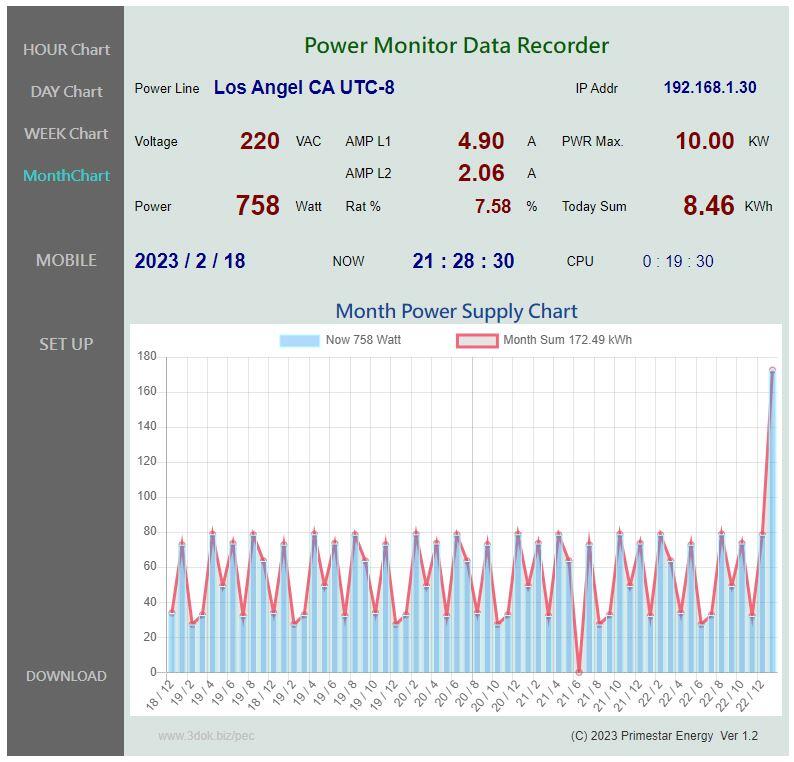Image resolution: width=794 pixels, height=762 pixels.
Task: Switch to the DAY Chart page
Action: pyautogui.click(x=66, y=91)
